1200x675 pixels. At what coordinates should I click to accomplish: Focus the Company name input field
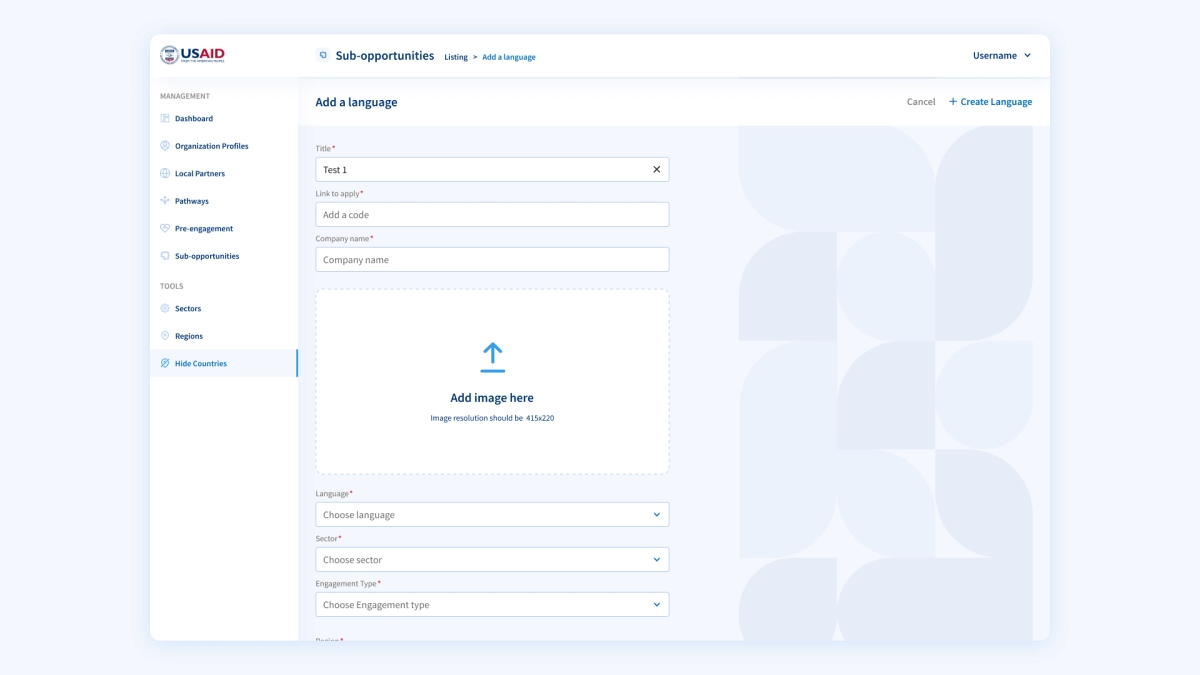click(492, 260)
